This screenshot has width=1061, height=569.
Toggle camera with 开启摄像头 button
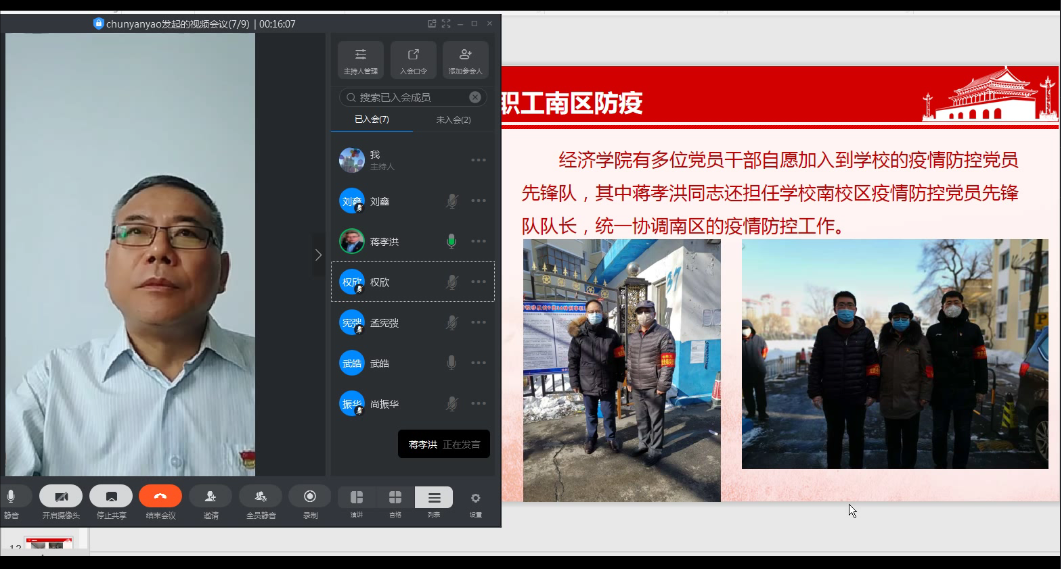[61, 497]
